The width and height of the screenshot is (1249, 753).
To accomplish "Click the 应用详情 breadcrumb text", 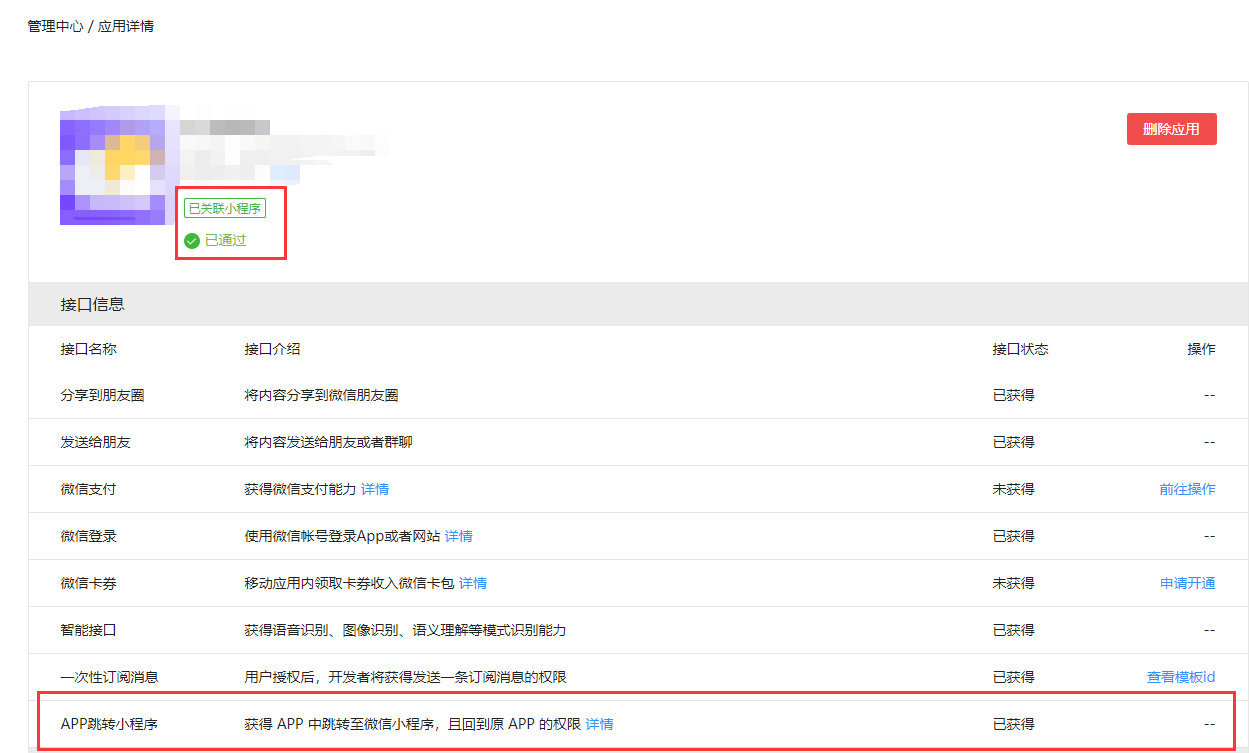I will [126, 26].
